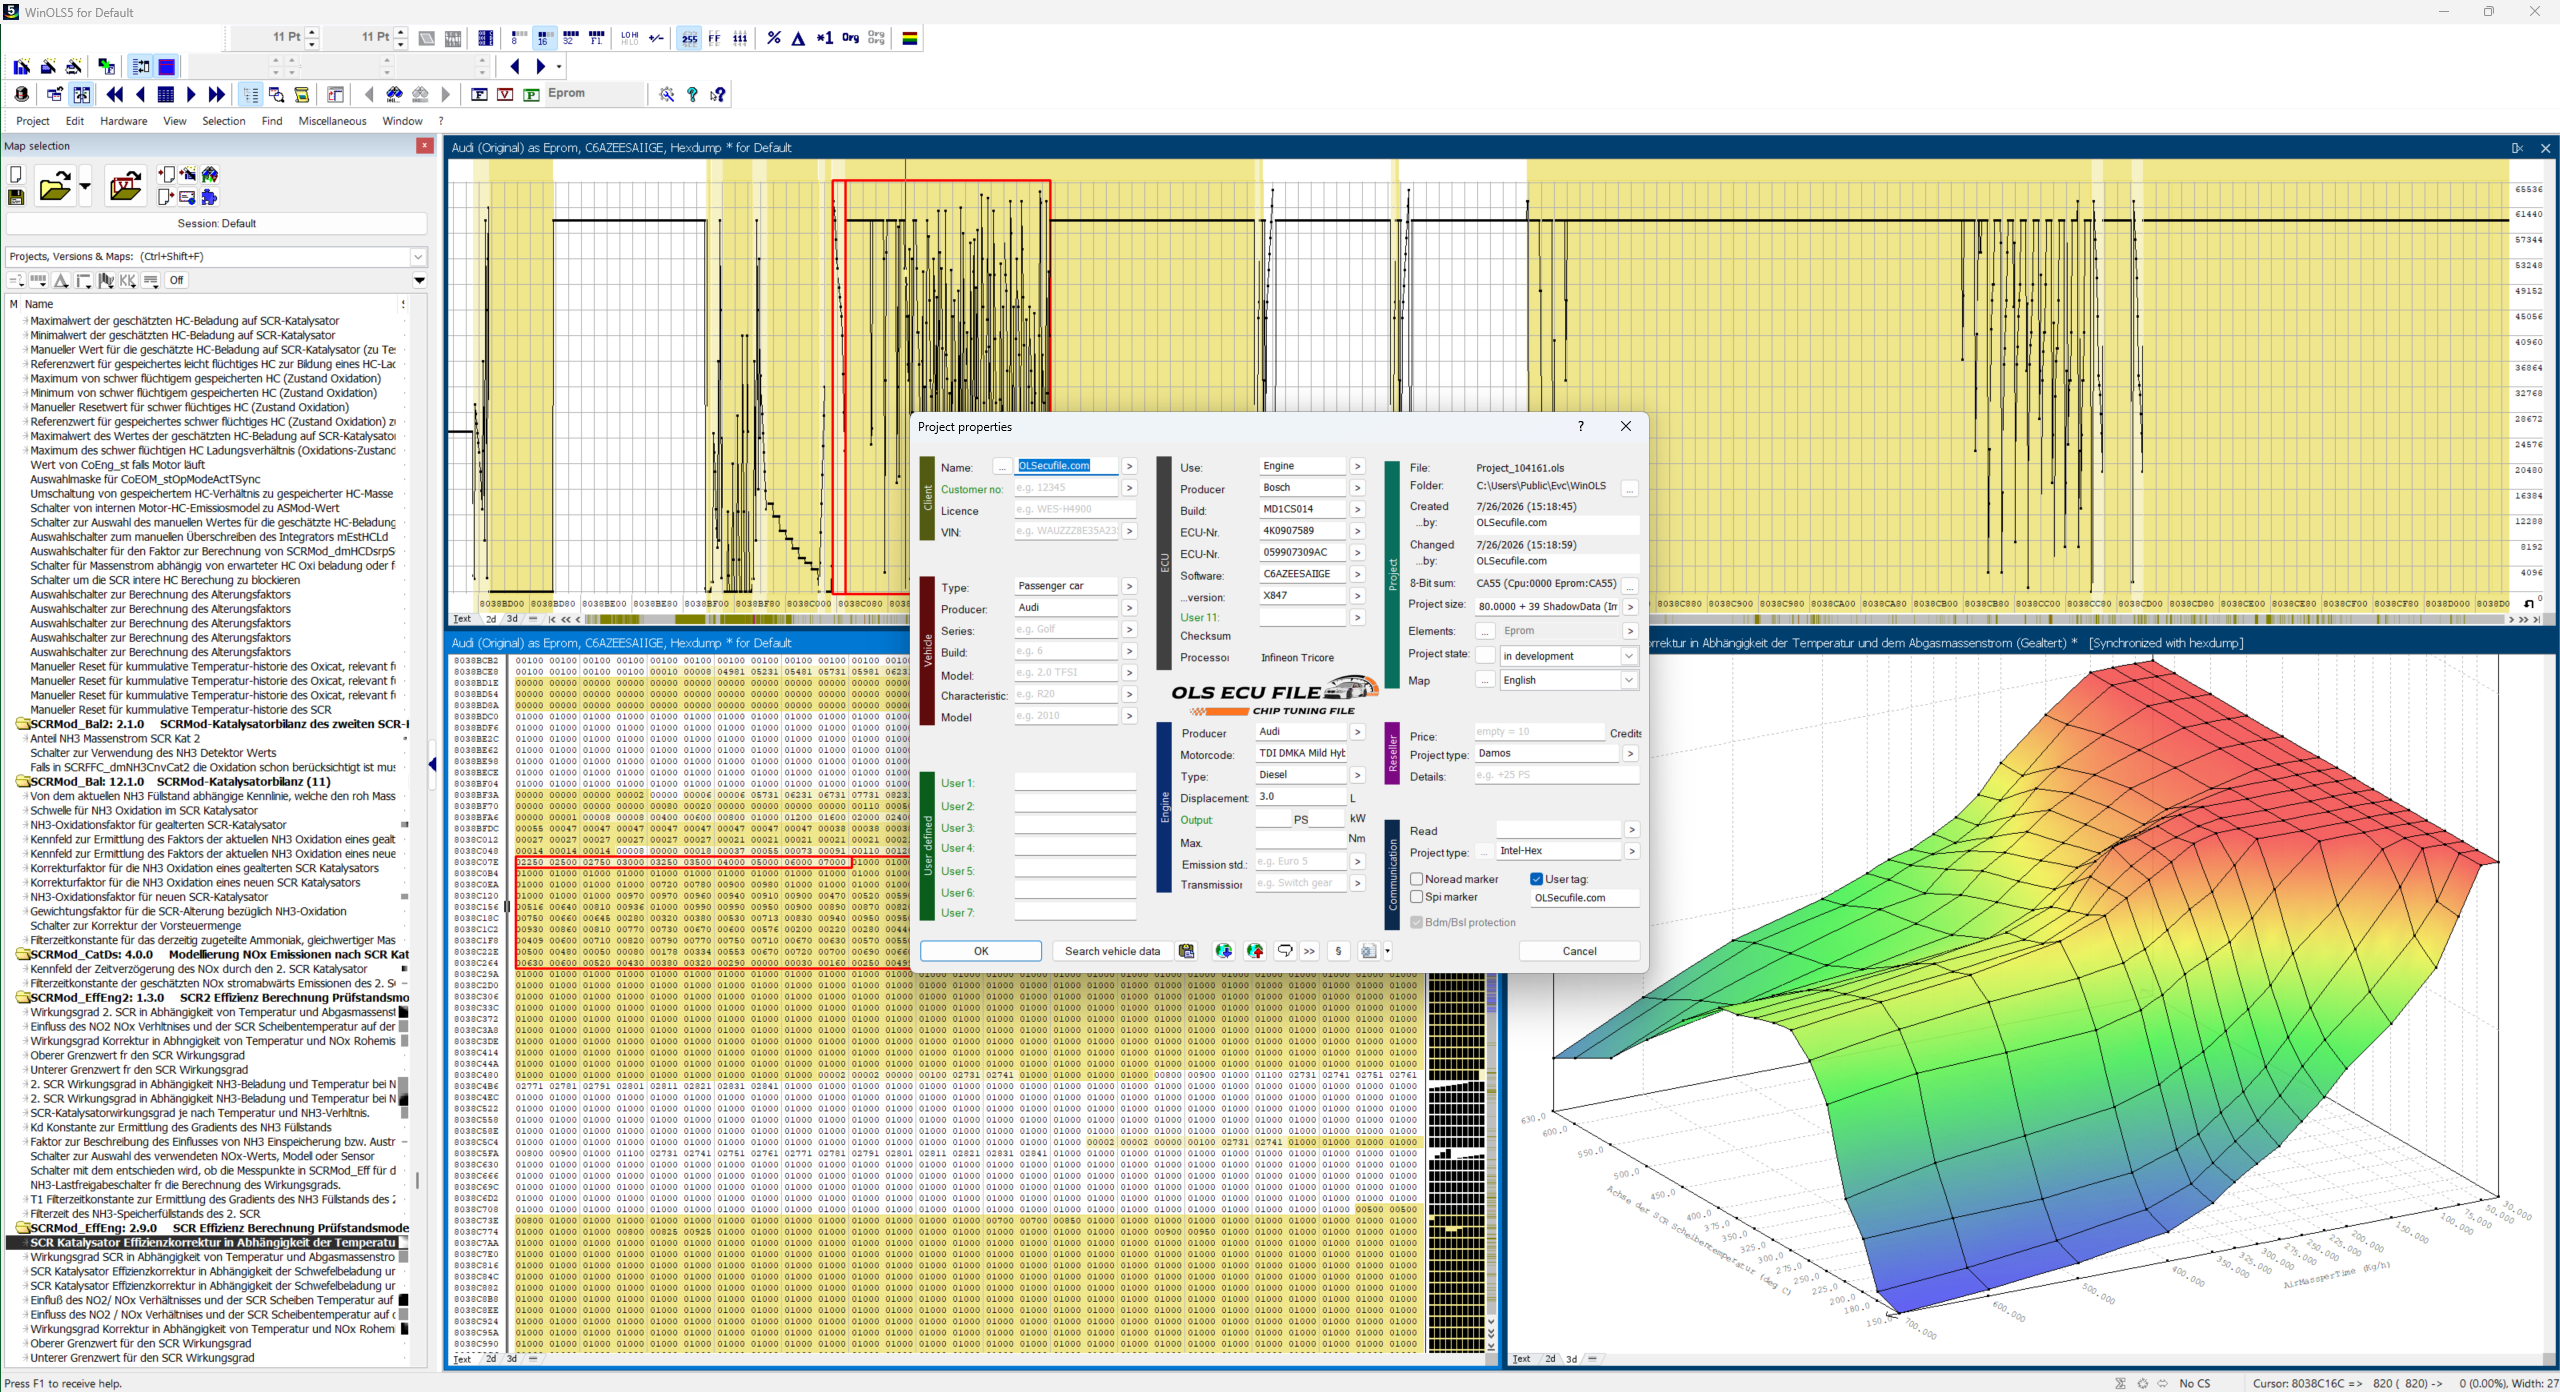Image resolution: width=2560 pixels, height=1392 pixels.
Task: Click the save project floppy disk icon
Action: coord(16,197)
